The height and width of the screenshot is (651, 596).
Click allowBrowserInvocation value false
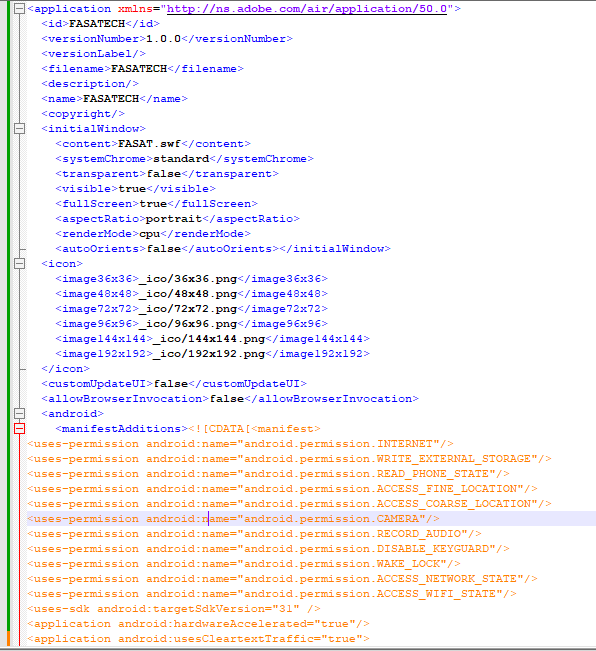(x=227, y=399)
